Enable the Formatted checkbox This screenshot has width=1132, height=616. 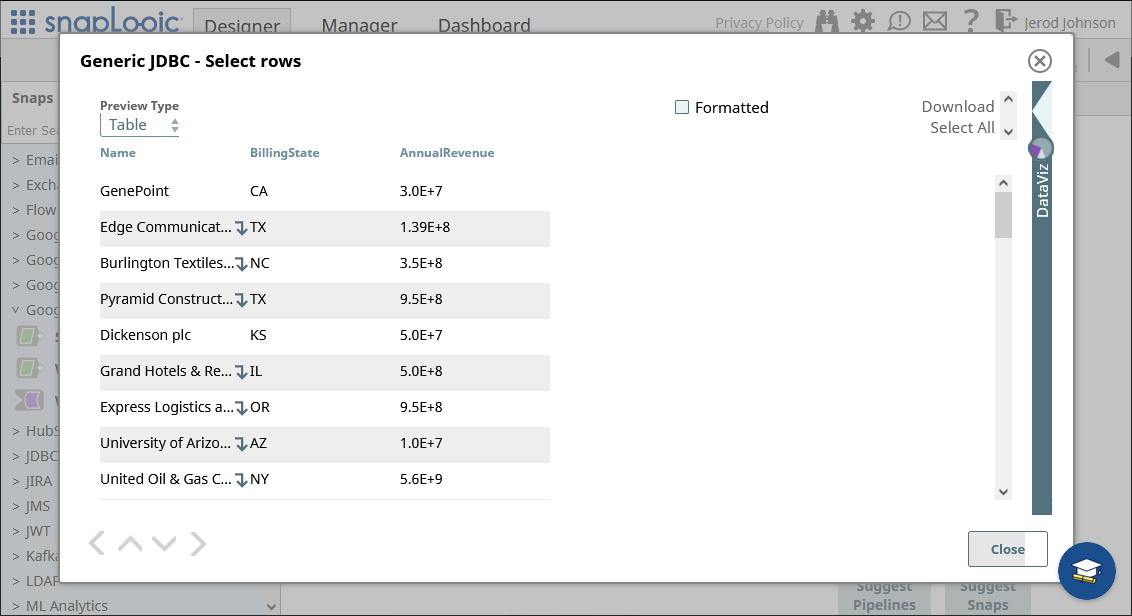[x=682, y=107]
